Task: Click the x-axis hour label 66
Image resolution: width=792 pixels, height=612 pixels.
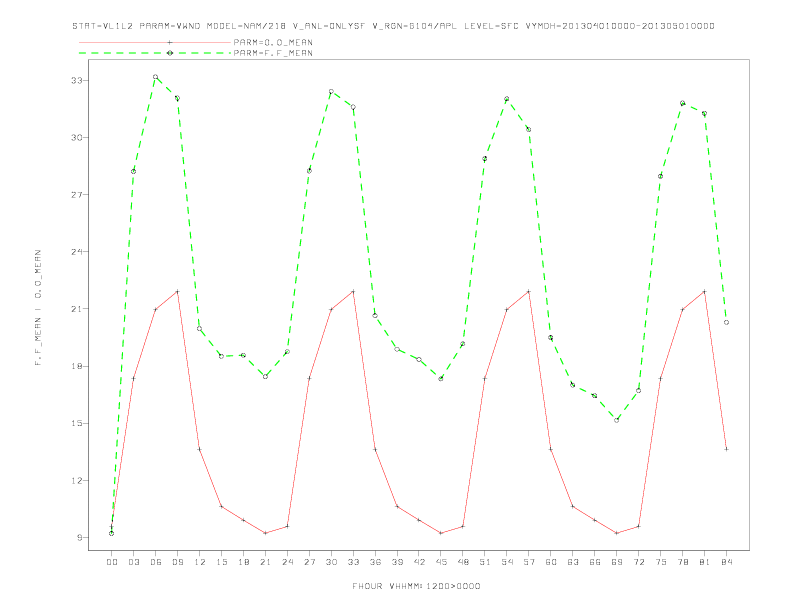Action: 595,562
